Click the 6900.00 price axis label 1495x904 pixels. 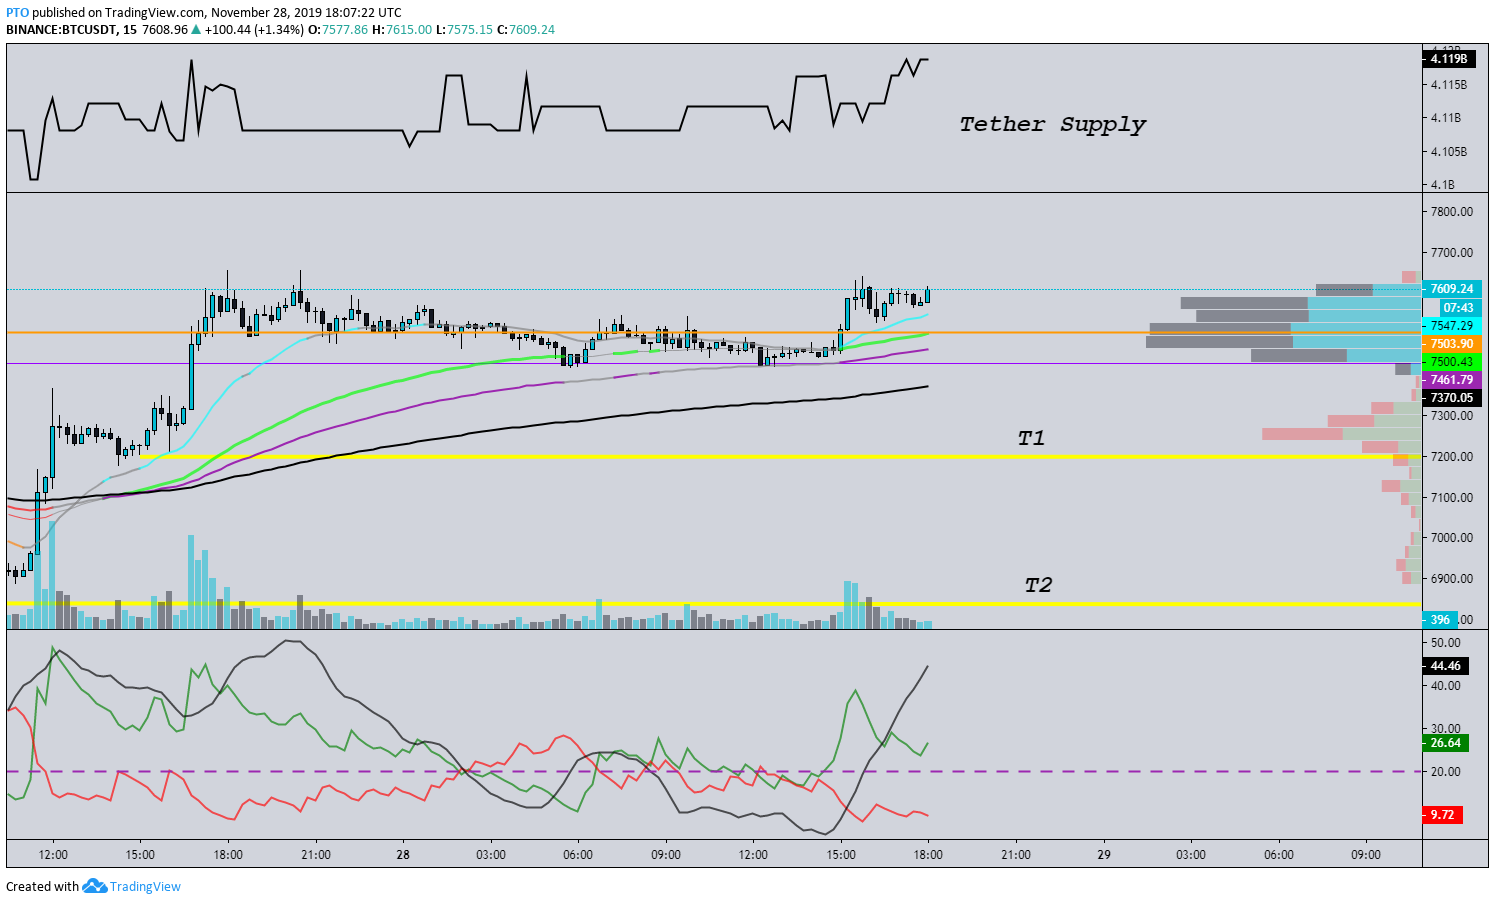tap(1451, 579)
